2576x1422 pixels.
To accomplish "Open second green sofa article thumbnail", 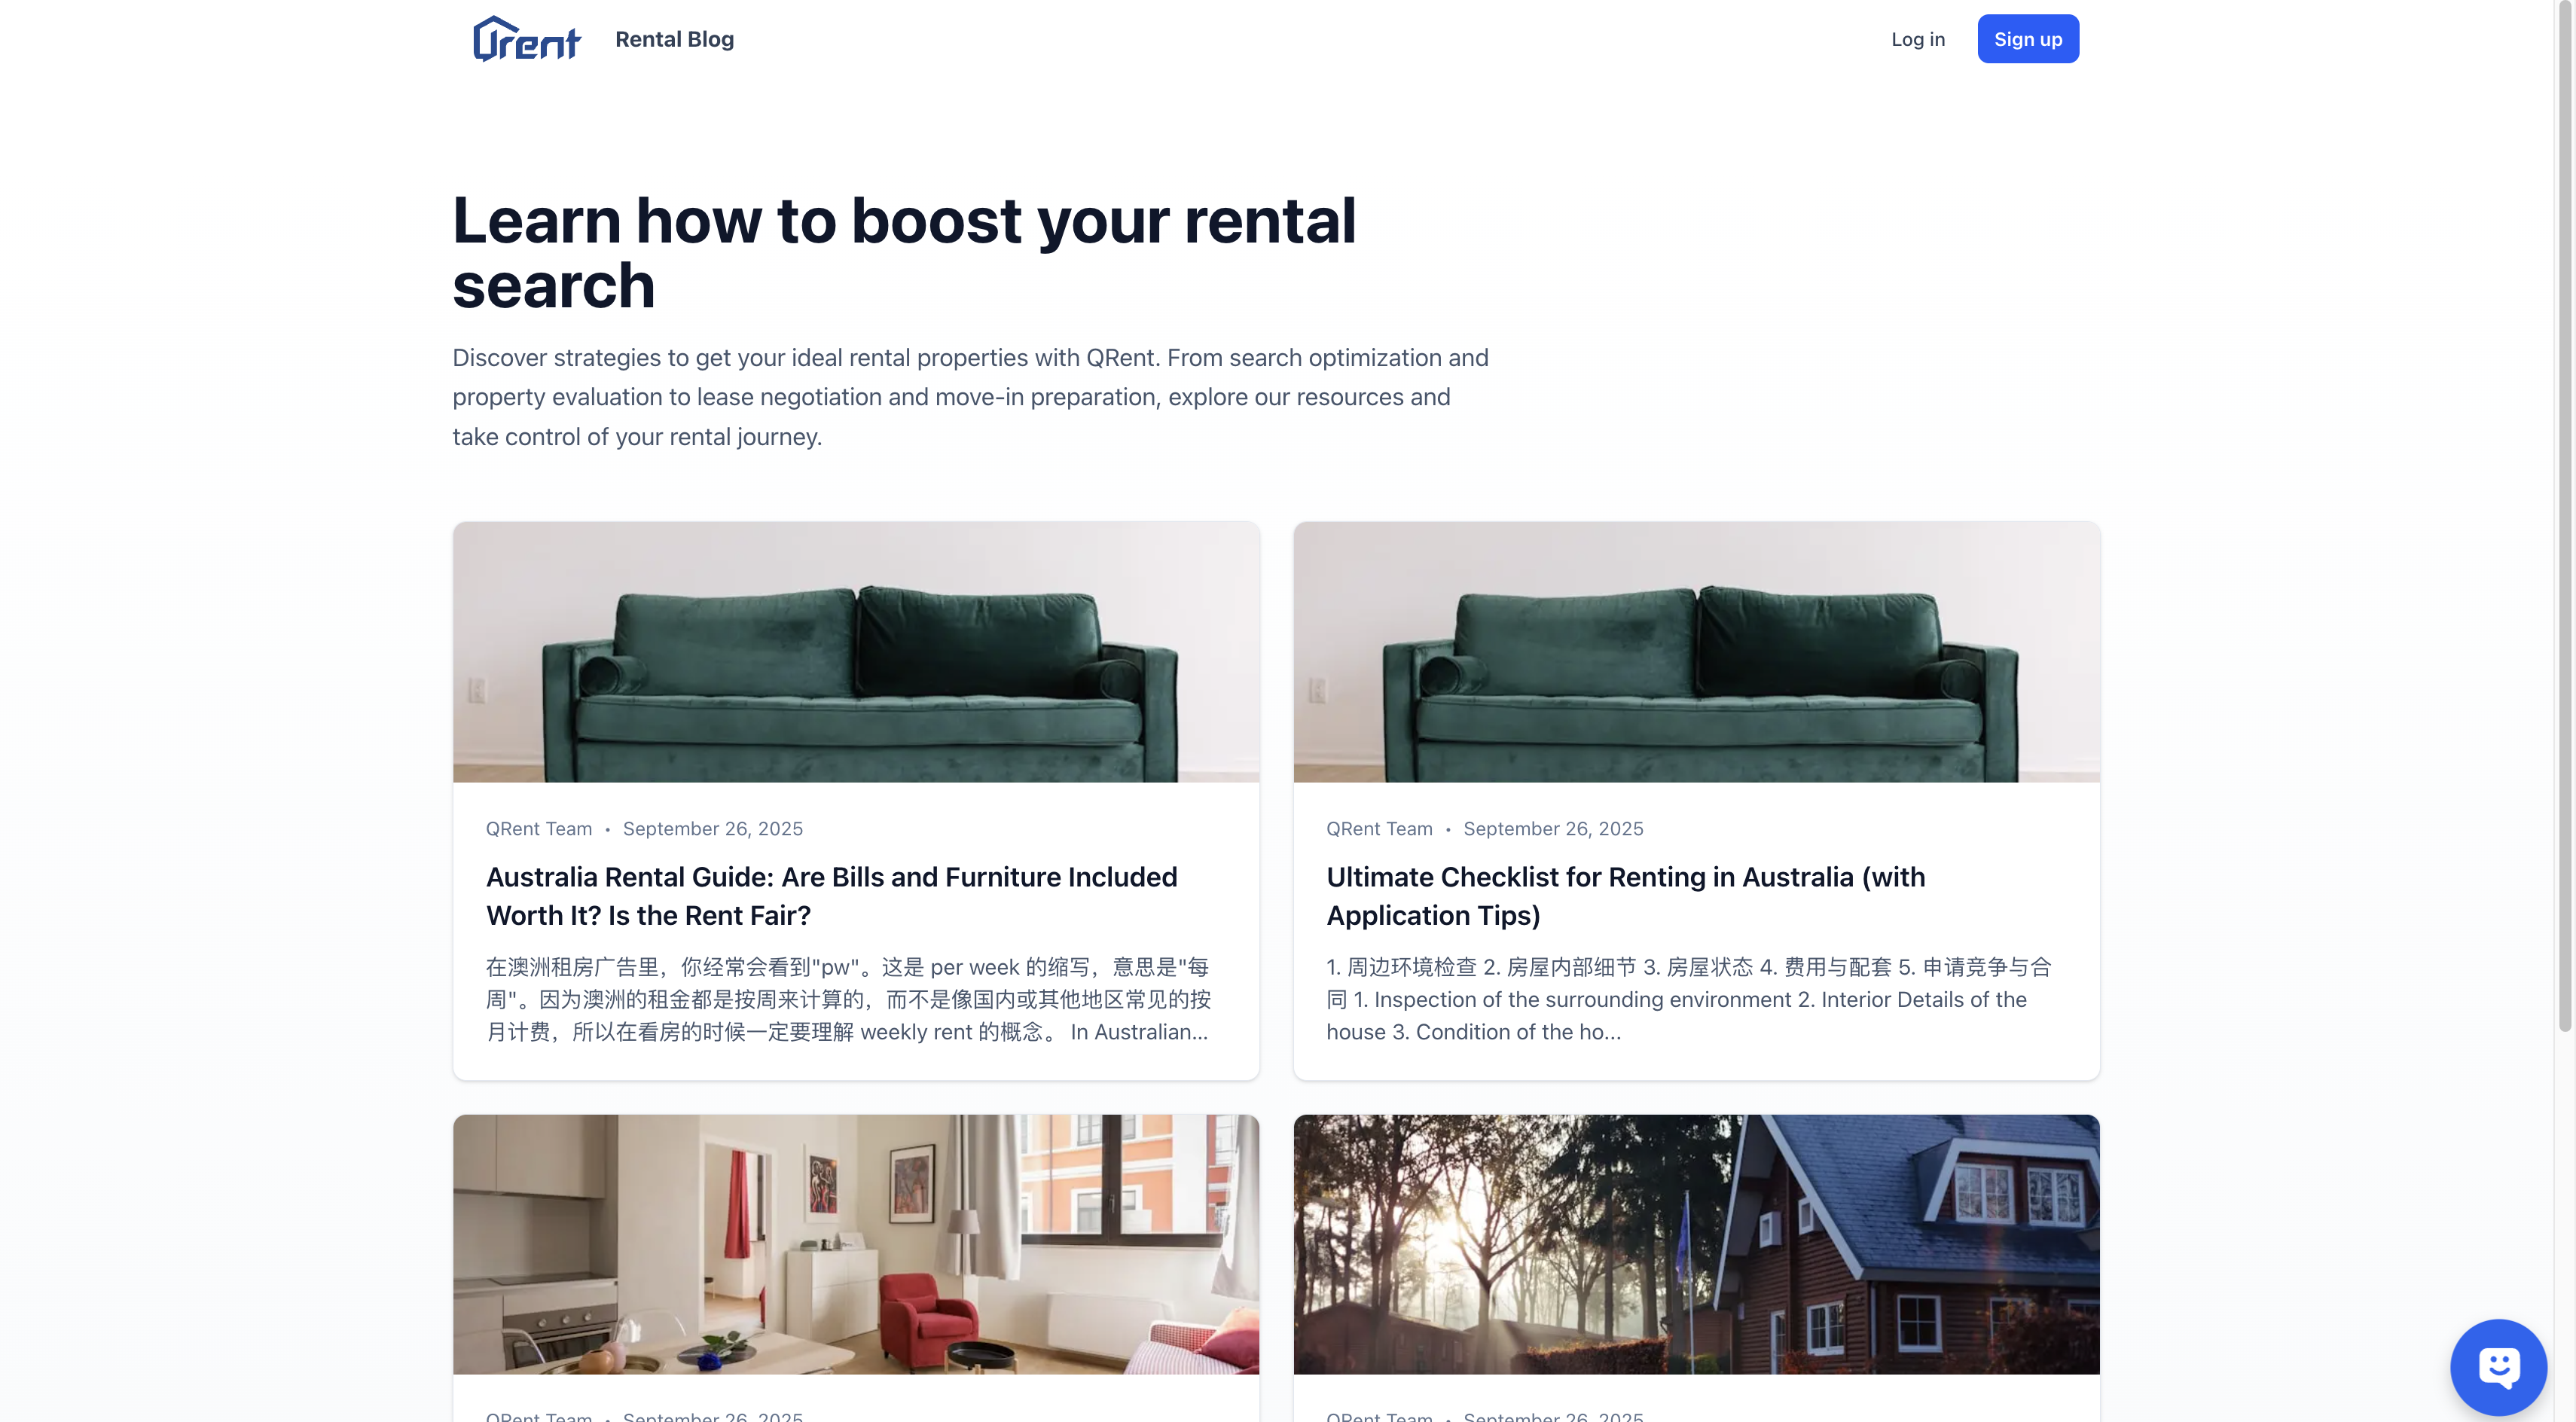I will 1696,652.
